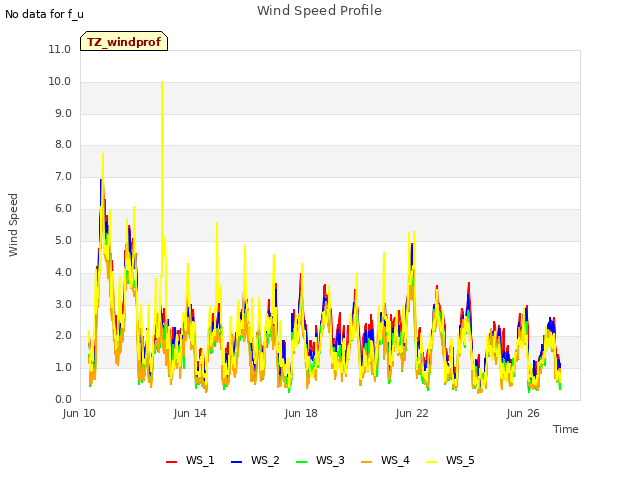This screenshot has width=640, height=480.
Task: Toggle the WS_2 blue legend swatch
Action: (x=236, y=462)
